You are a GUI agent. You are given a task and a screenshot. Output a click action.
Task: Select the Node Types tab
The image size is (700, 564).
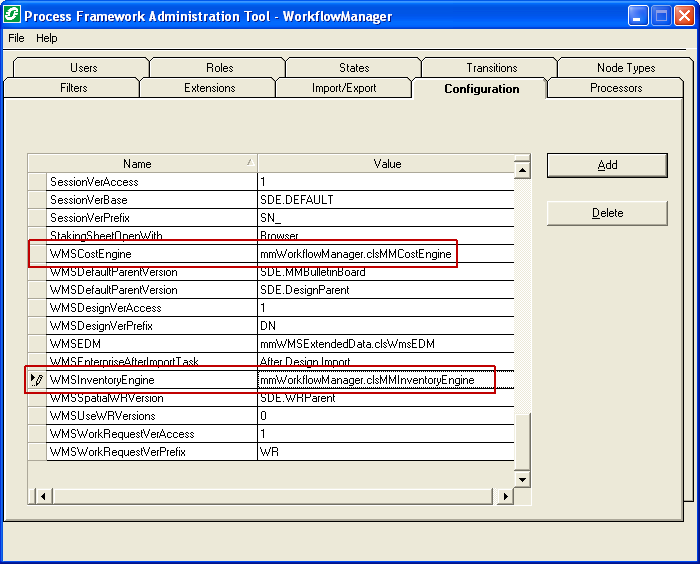tap(626, 68)
